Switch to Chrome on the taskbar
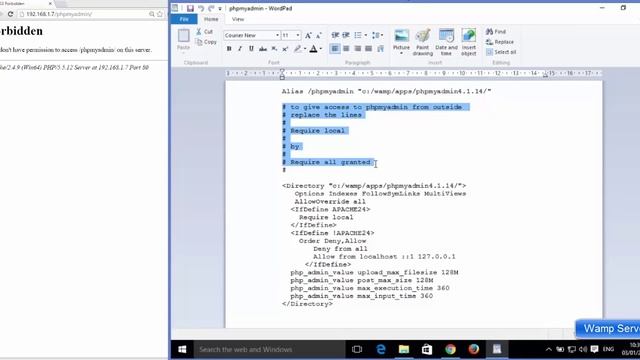Image resolution: width=640 pixels, height=360 pixels. [450, 349]
